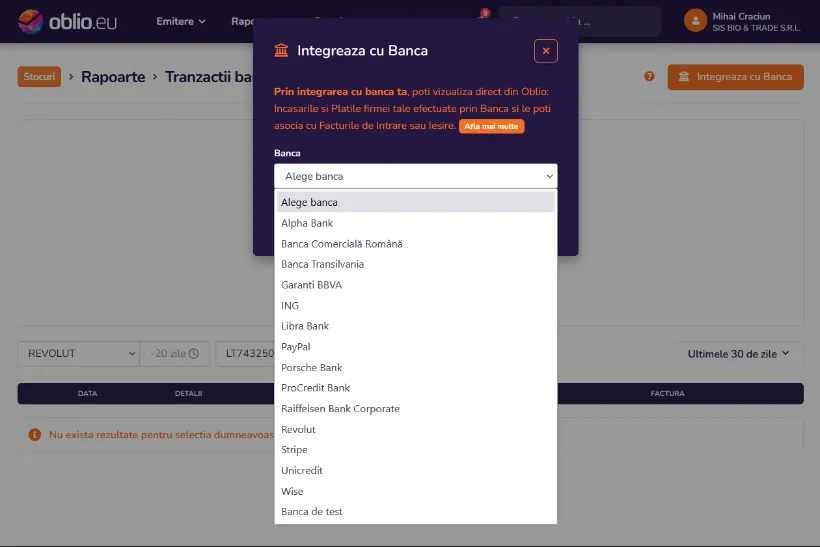Click the Rapoarte breadcrumb link
This screenshot has width=820, height=547.
[x=113, y=77]
